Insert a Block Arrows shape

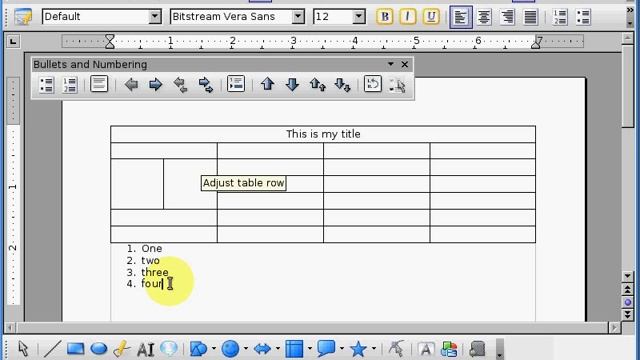coord(262,349)
